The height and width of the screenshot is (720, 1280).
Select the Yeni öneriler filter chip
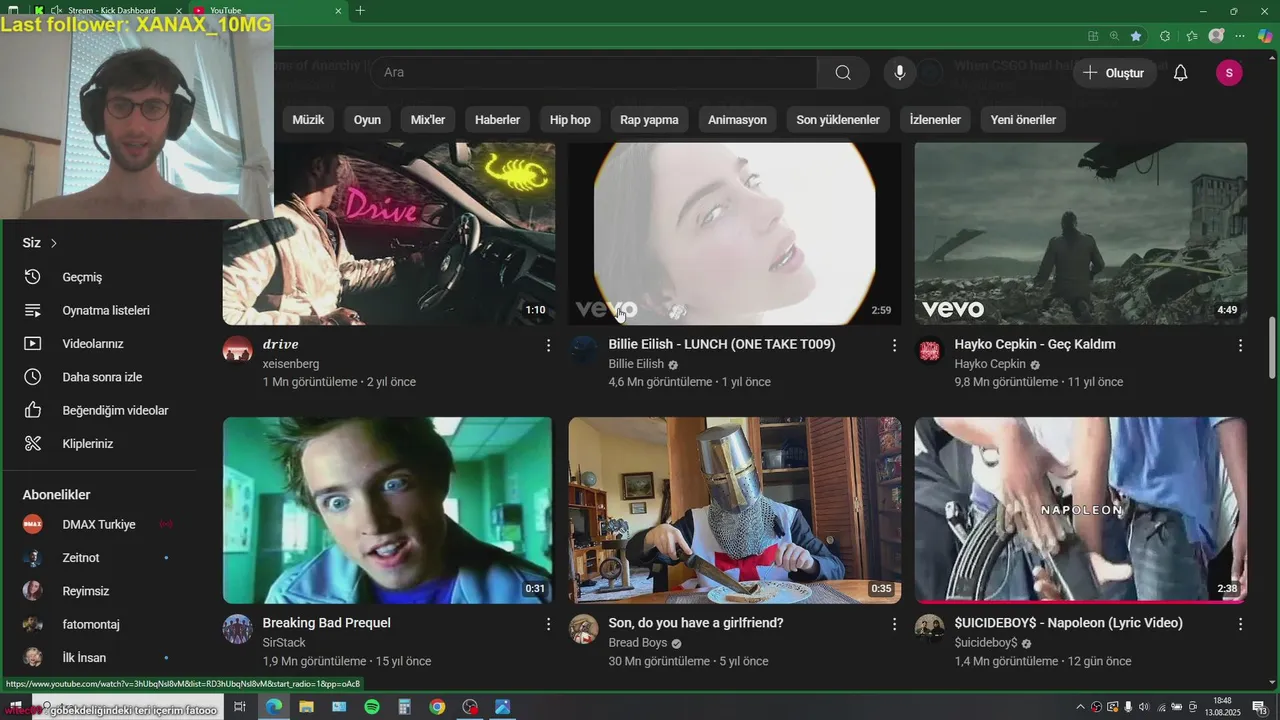point(1023,120)
